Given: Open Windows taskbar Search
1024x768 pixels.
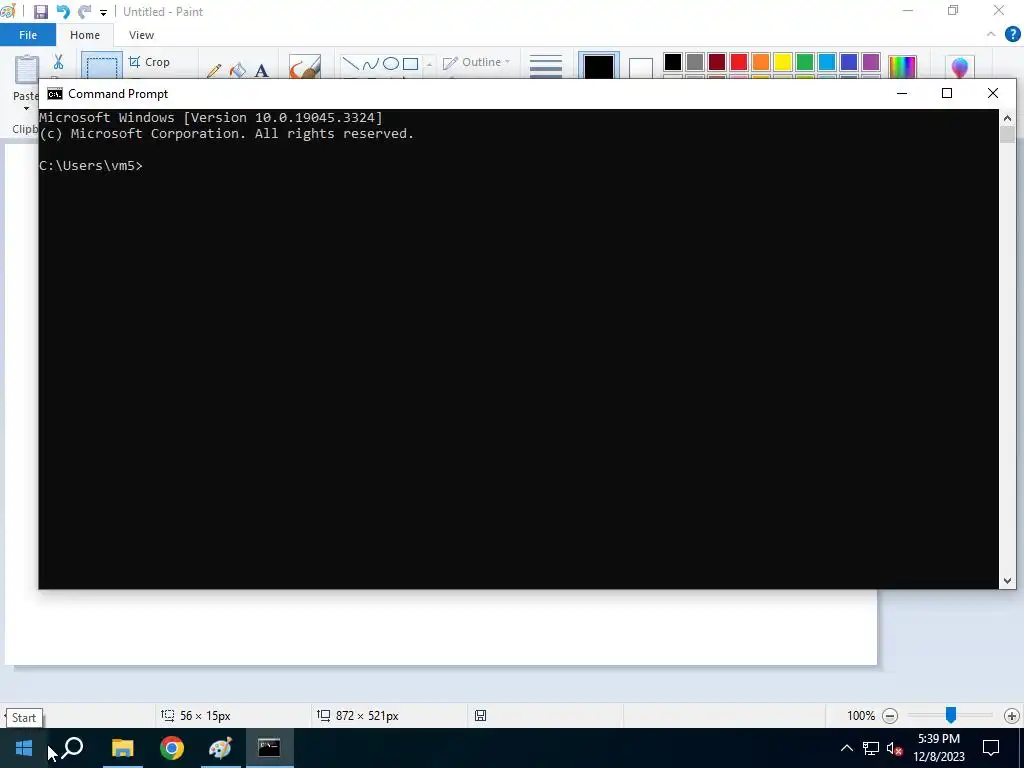Looking at the screenshot, I should click(x=73, y=748).
